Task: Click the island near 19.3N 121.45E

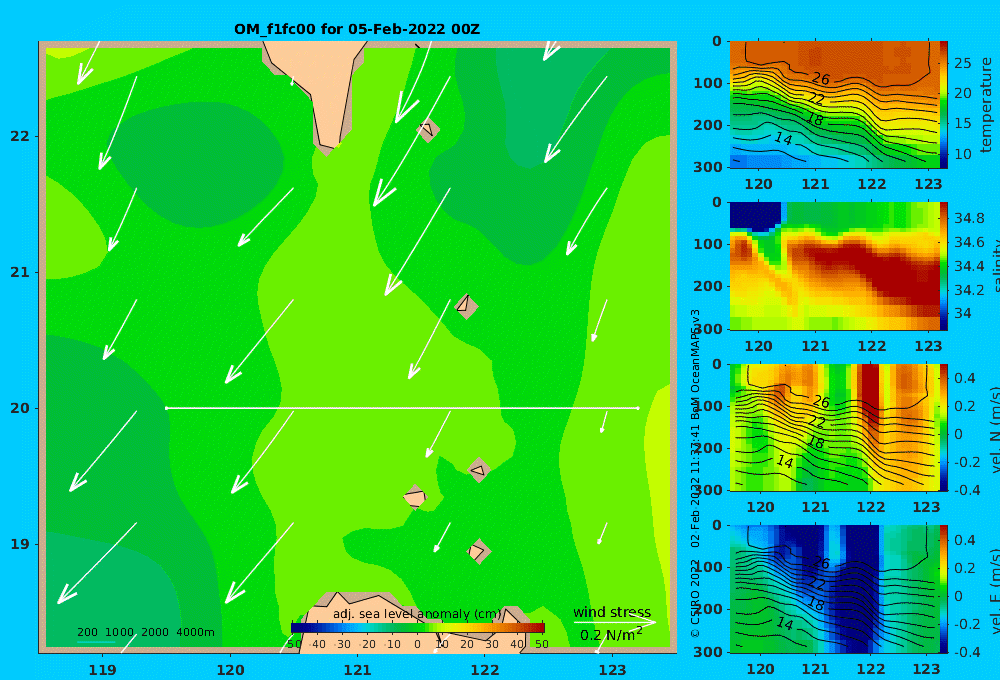Action: 415,497
